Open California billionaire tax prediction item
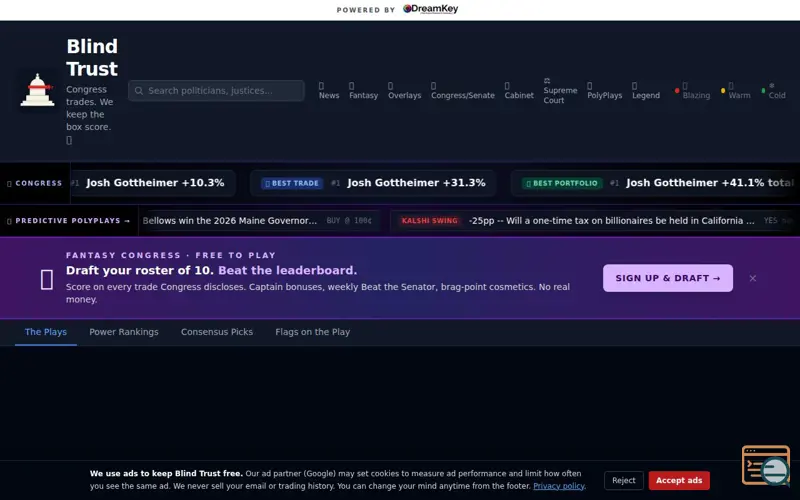800x500 pixels. pyautogui.click(x=611, y=221)
